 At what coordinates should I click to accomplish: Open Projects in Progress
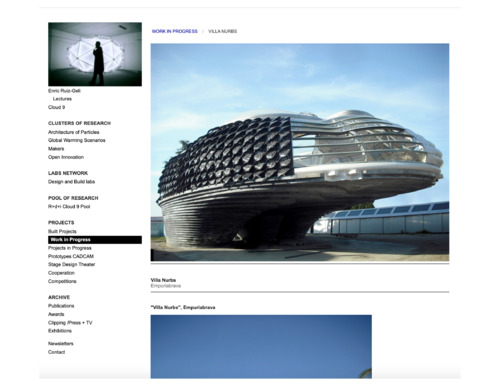click(70, 248)
